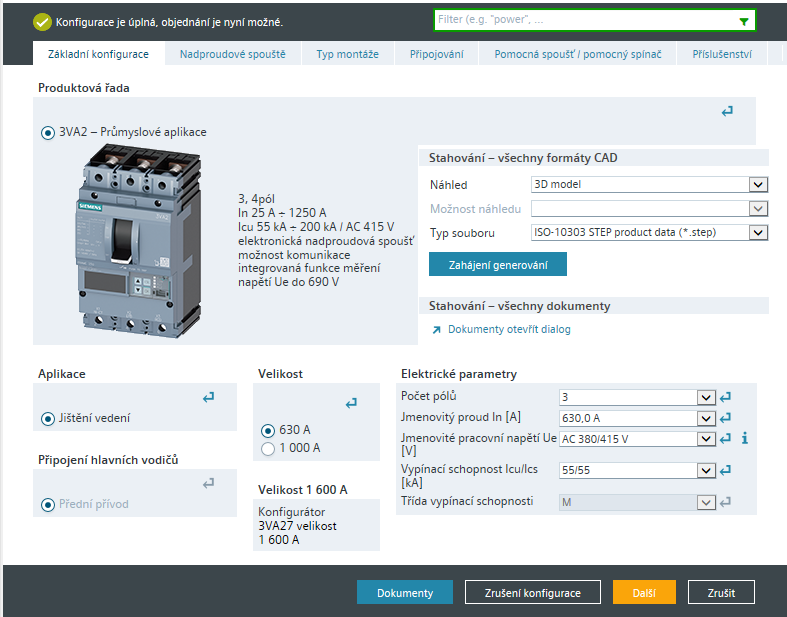Select Přední přívod radio option

pyautogui.click(x=48, y=505)
